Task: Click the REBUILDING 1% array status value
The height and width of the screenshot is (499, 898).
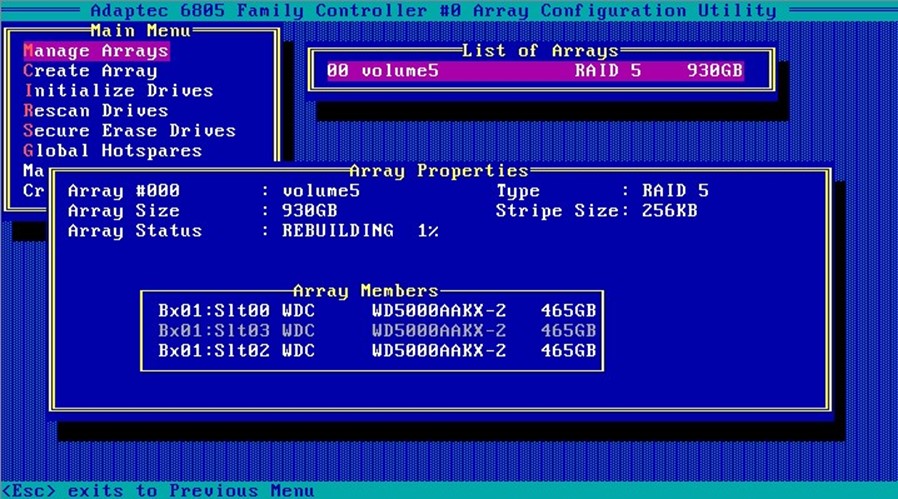Action: pos(360,231)
